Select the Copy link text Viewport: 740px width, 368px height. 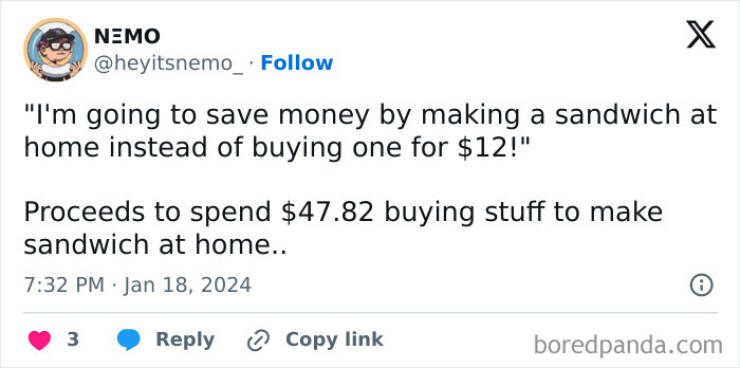334,339
